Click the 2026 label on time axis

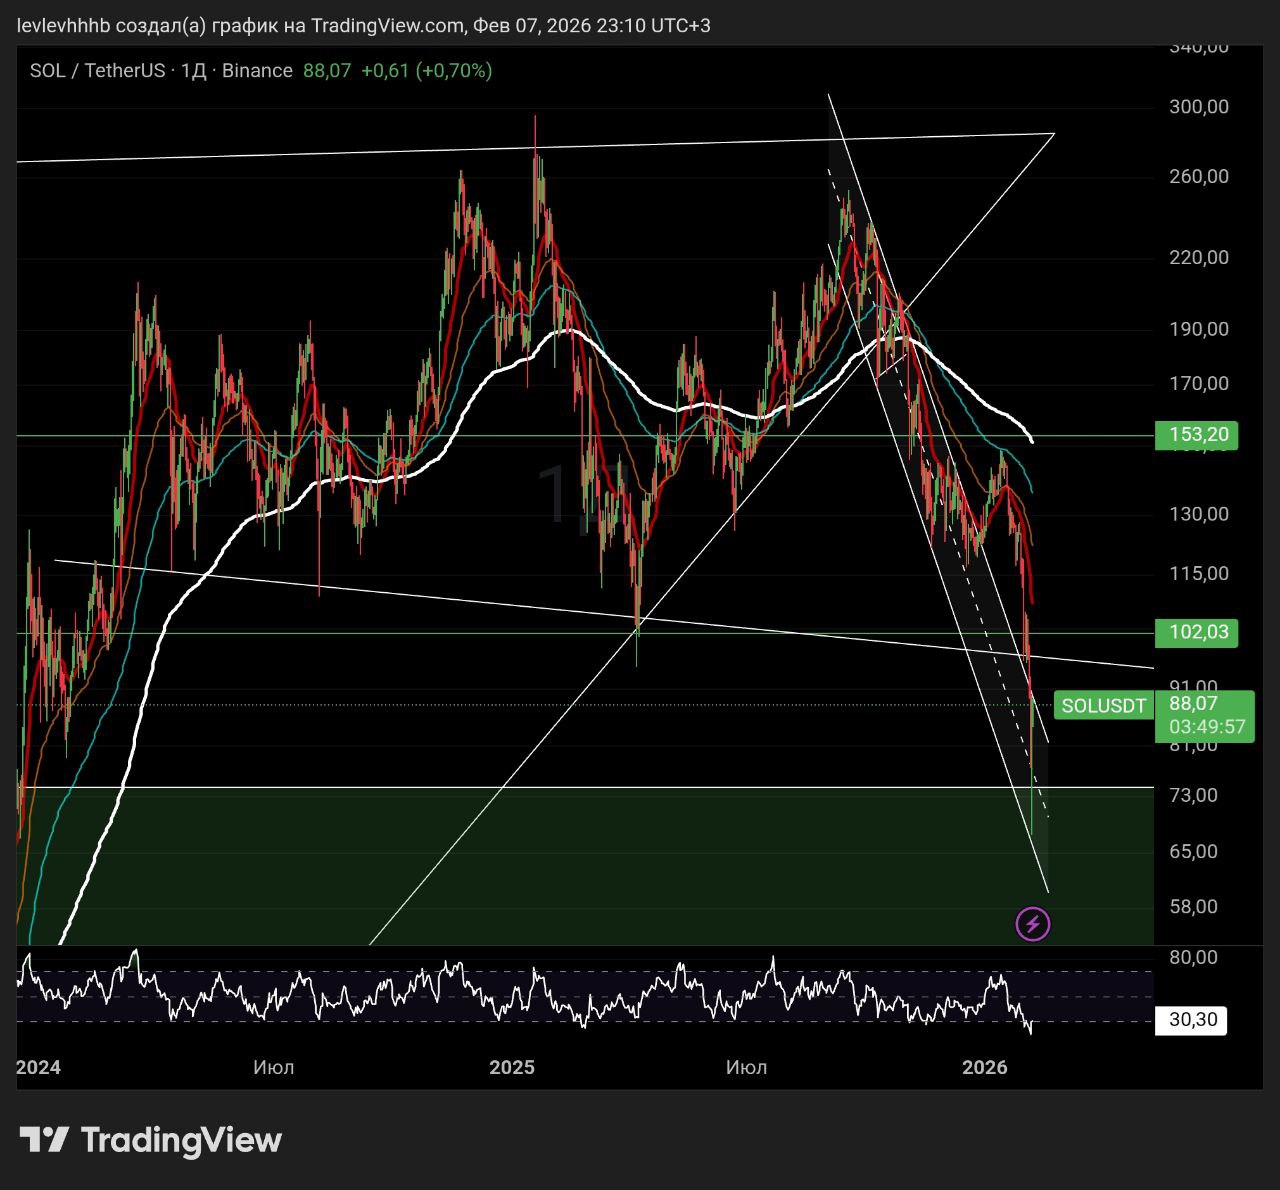click(x=985, y=1067)
